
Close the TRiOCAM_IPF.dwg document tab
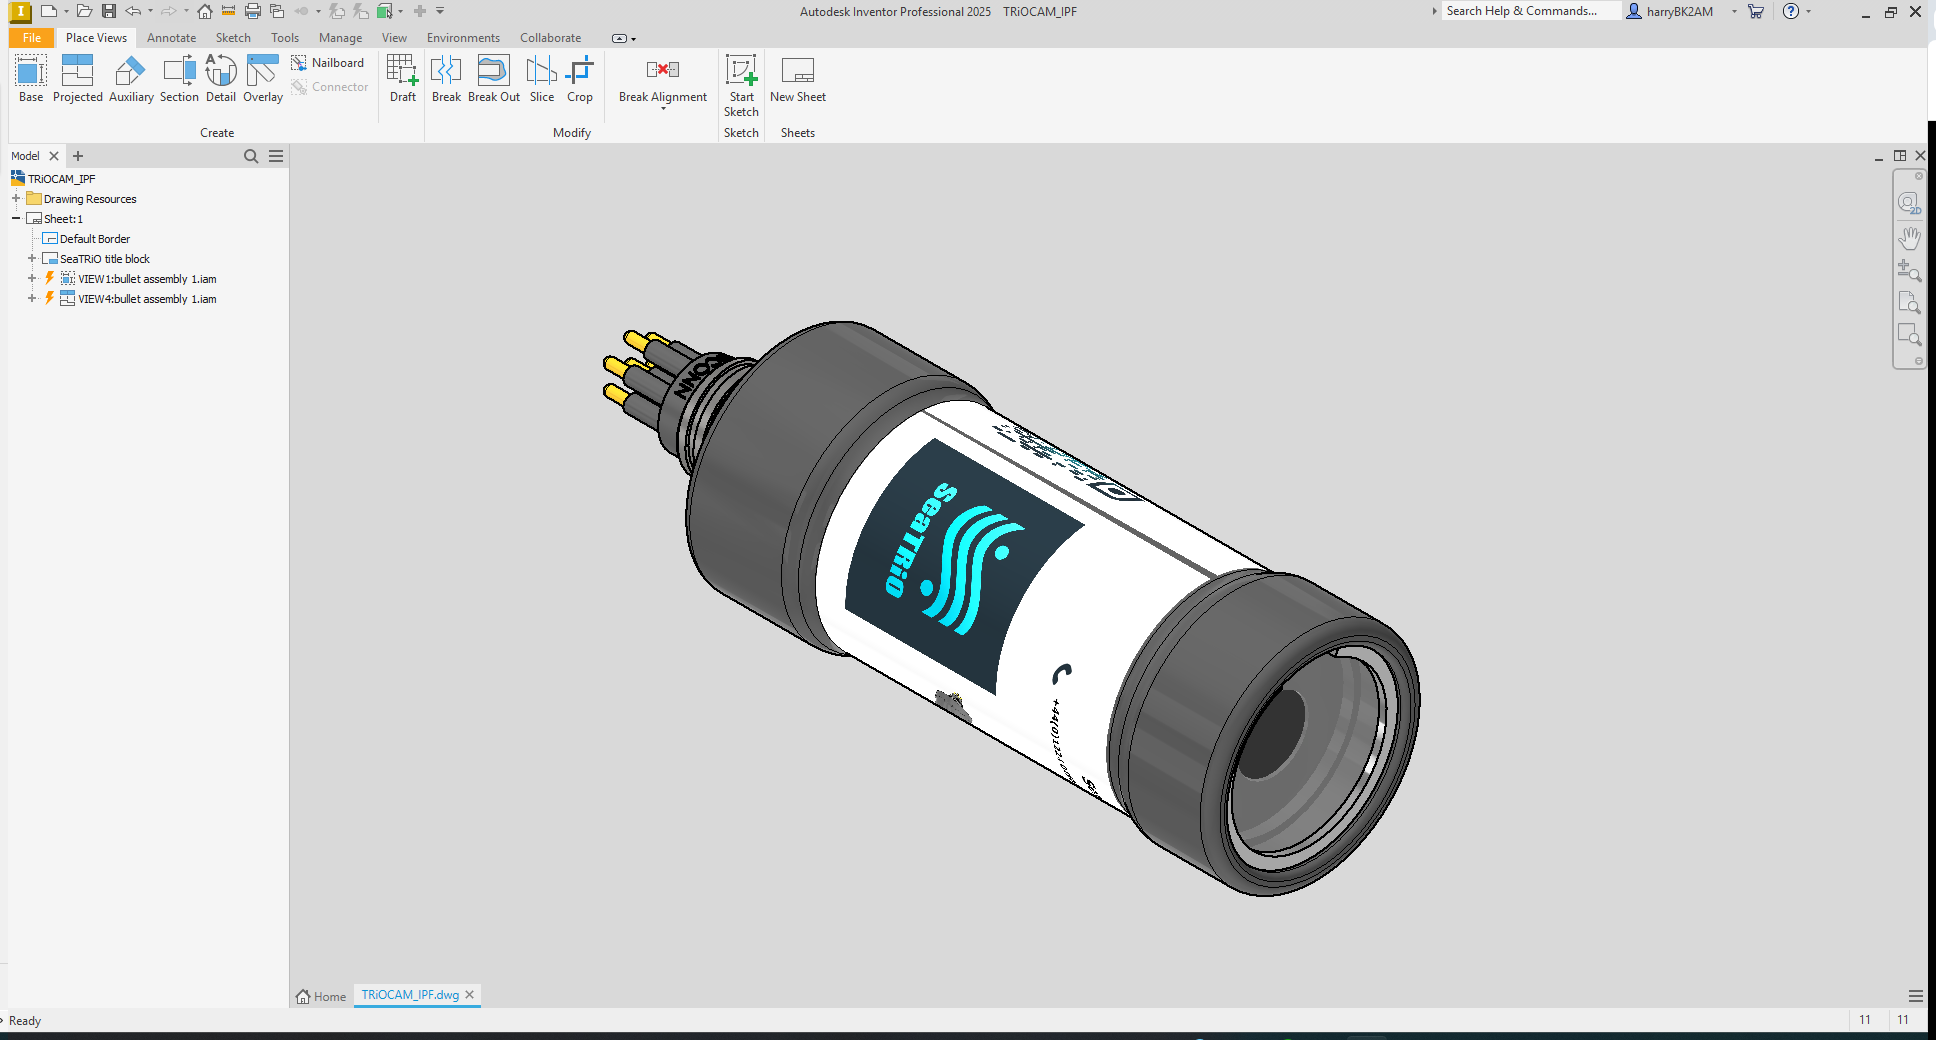tap(469, 995)
